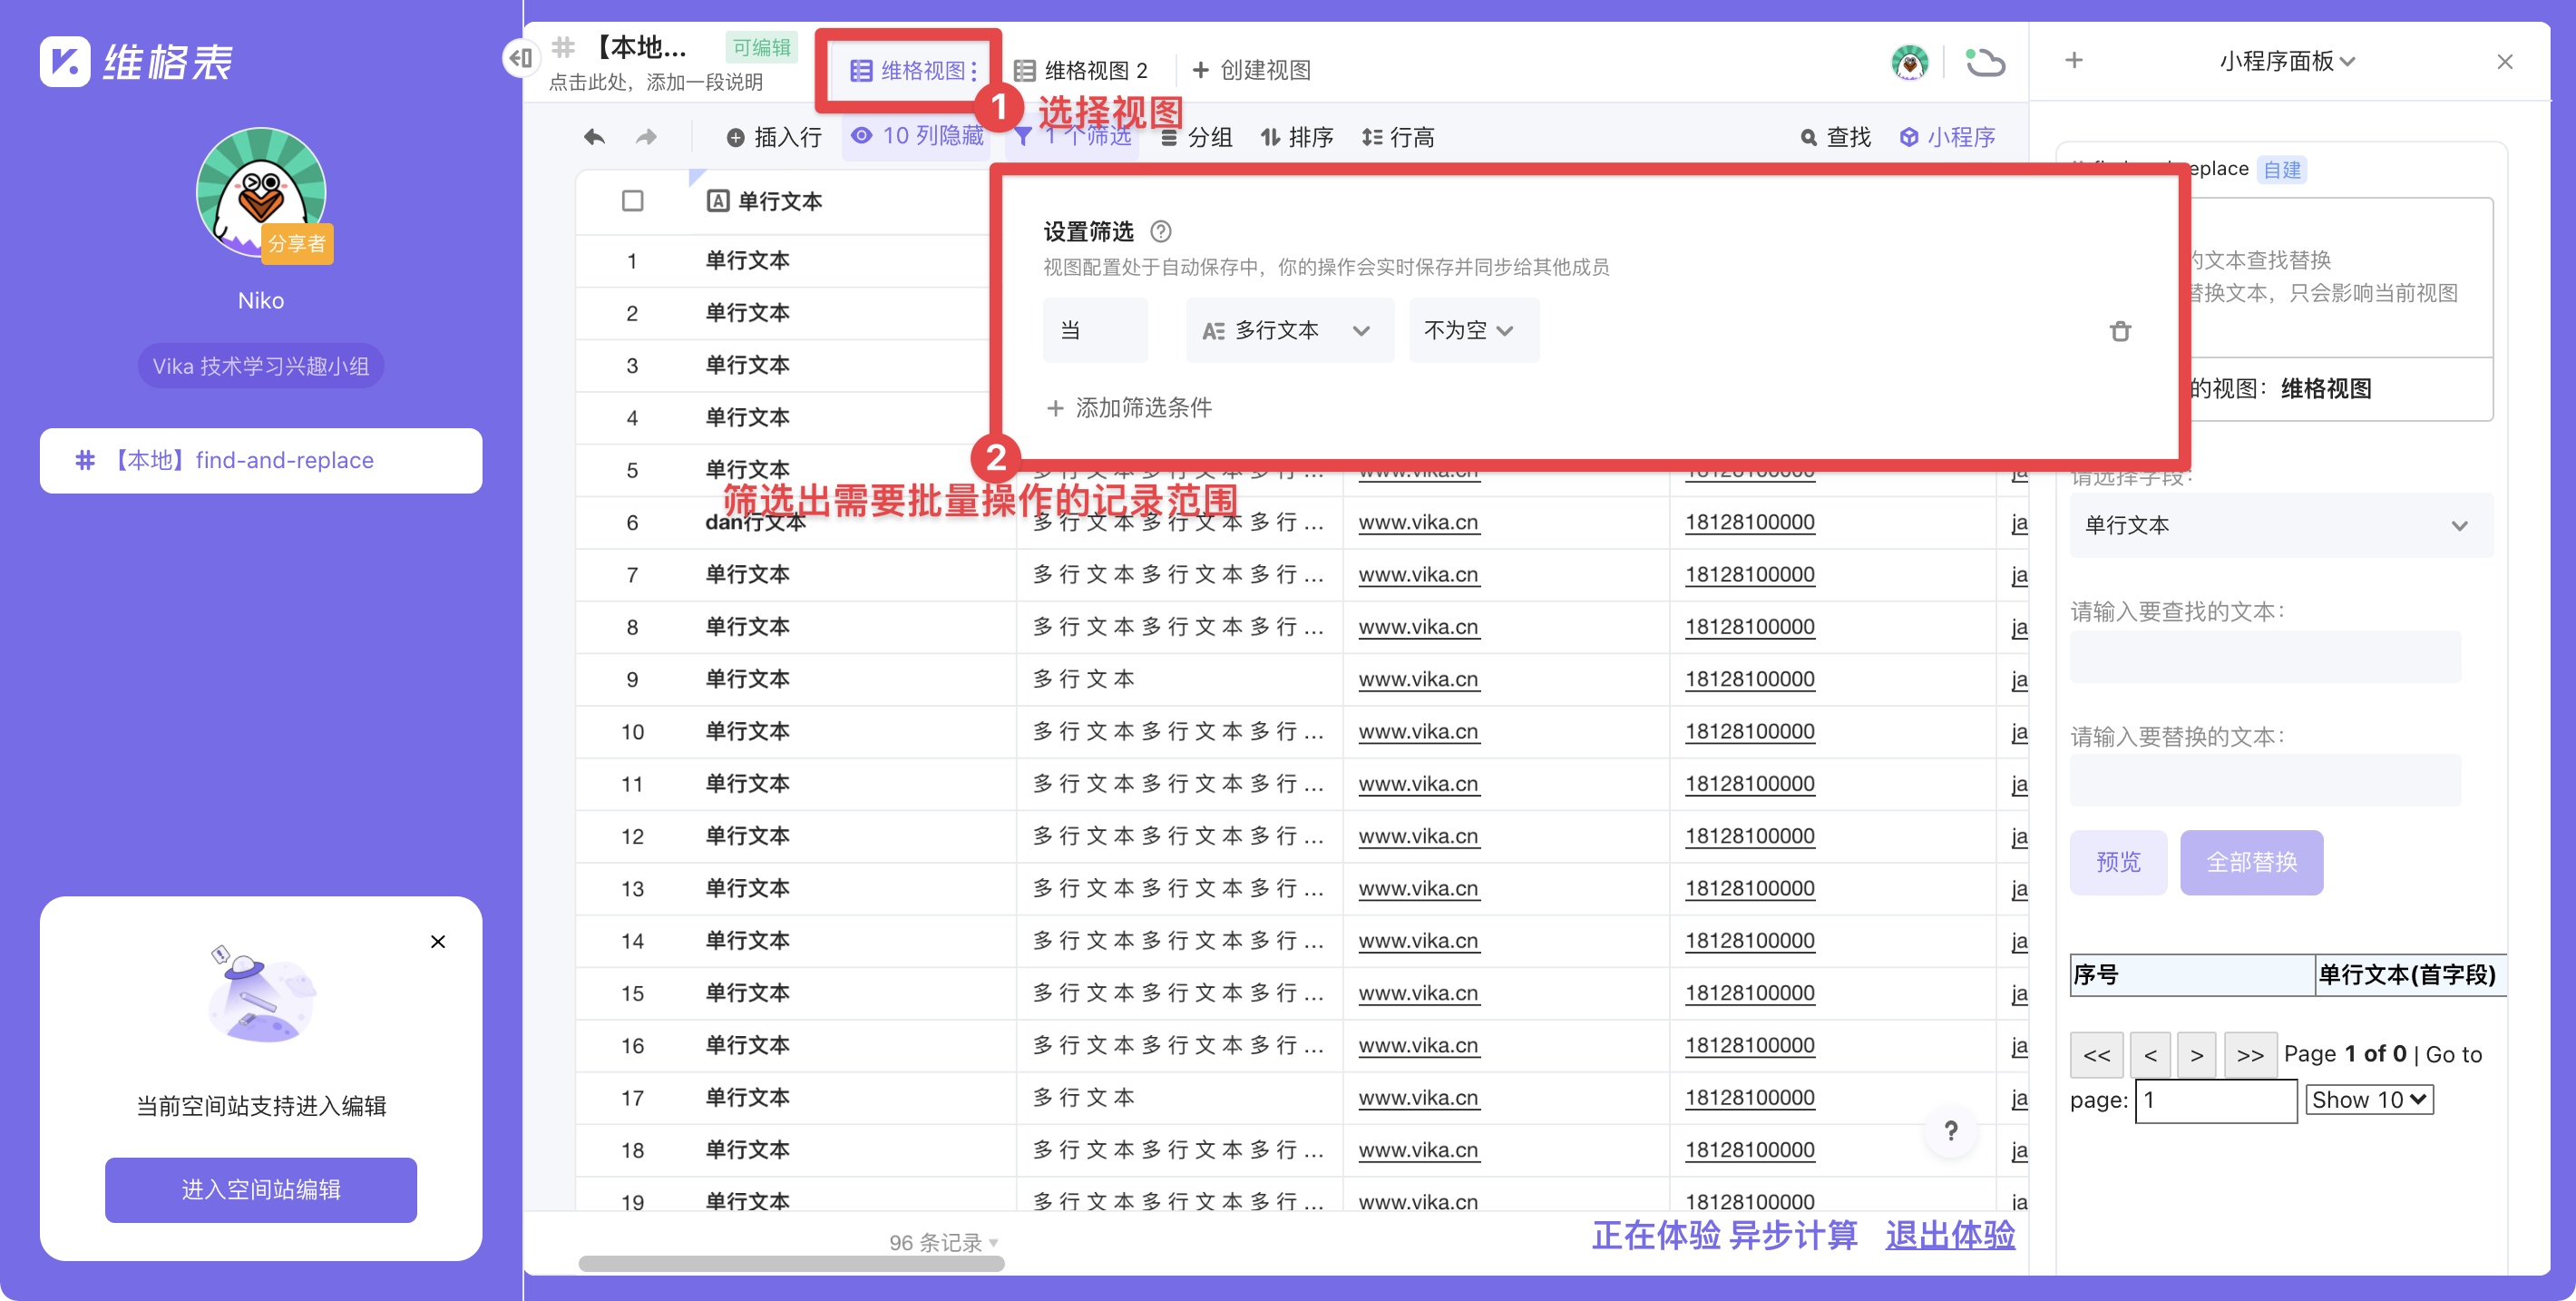Click the 全部替换 replace all button
The width and height of the screenshot is (2576, 1301).
pyautogui.click(x=2251, y=862)
